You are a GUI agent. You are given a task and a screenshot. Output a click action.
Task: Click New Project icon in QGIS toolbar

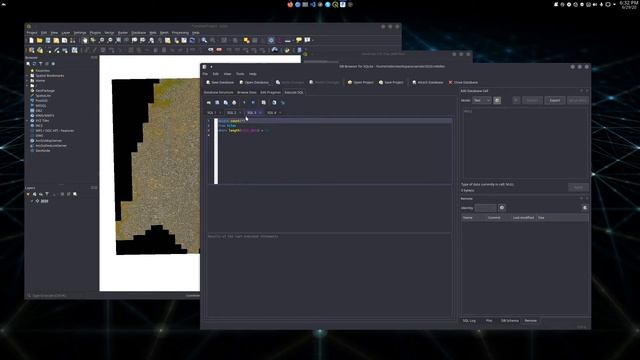31,40
